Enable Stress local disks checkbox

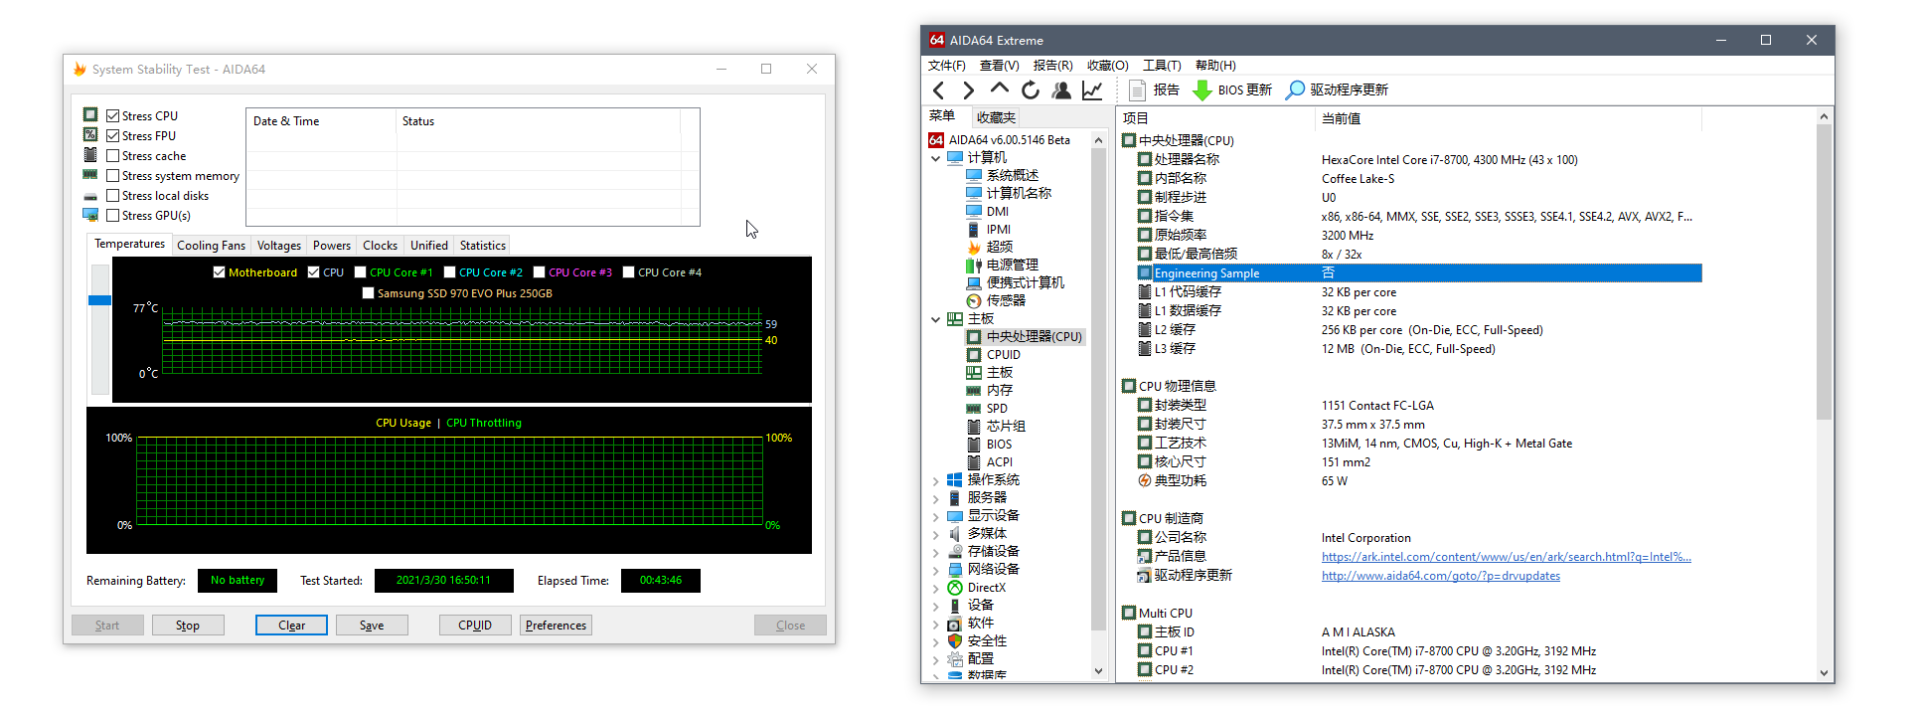click(113, 196)
